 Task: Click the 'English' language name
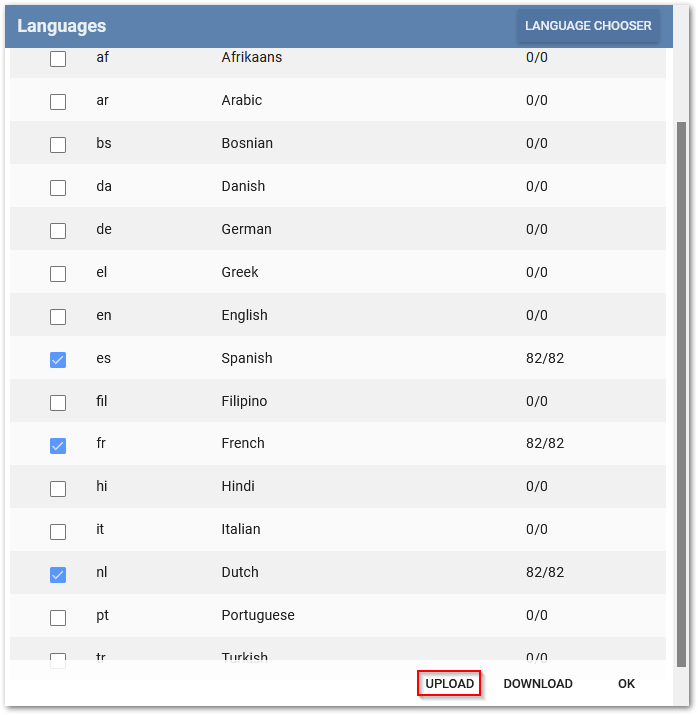(244, 315)
